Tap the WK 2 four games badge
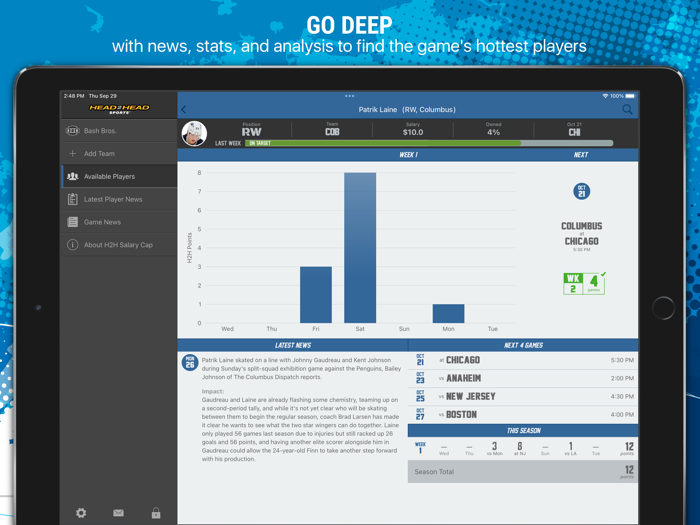 [x=584, y=283]
